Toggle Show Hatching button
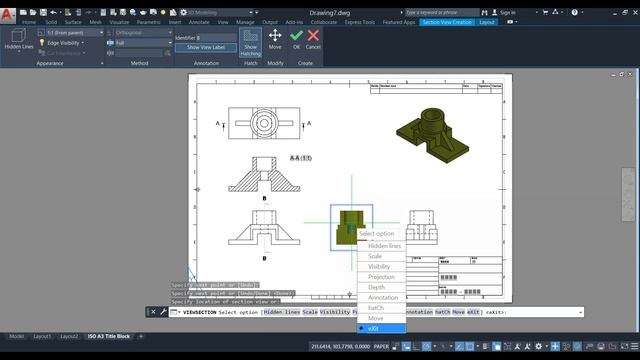 (x=251, y=42)
